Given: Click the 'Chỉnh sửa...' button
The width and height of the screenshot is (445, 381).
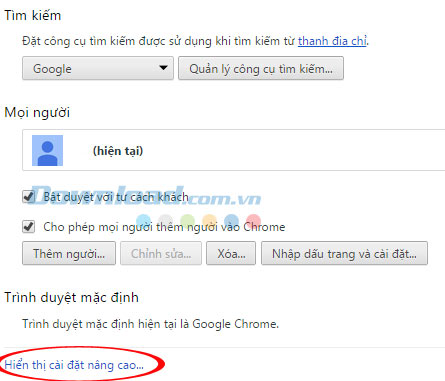Looking at the screenshot, I should pyautogui.click(x=161, y=254).
